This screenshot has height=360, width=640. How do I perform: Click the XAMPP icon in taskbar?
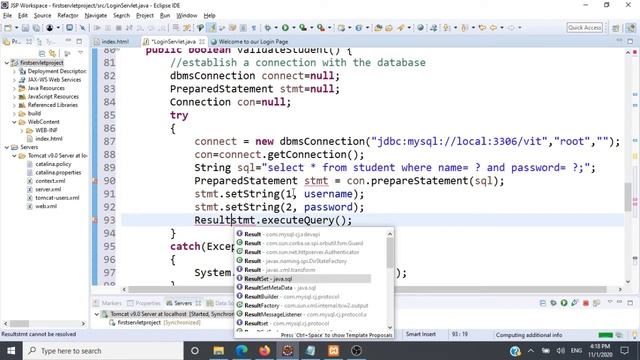333,351
